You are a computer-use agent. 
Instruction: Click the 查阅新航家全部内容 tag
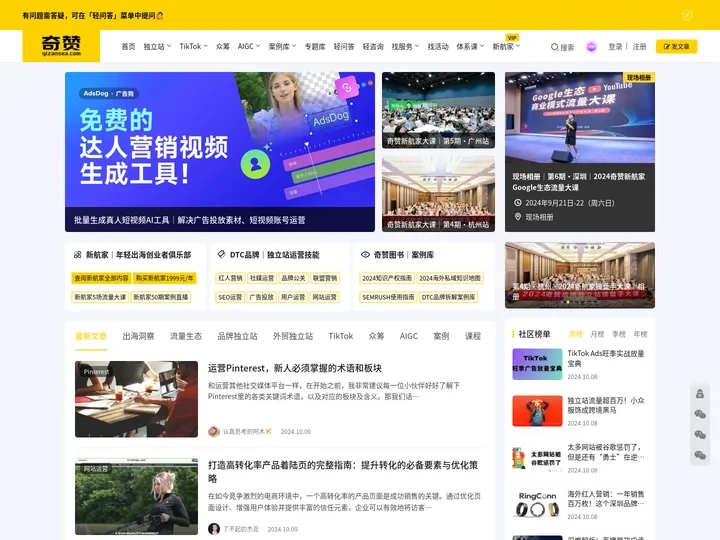click(x=101, y=278)
